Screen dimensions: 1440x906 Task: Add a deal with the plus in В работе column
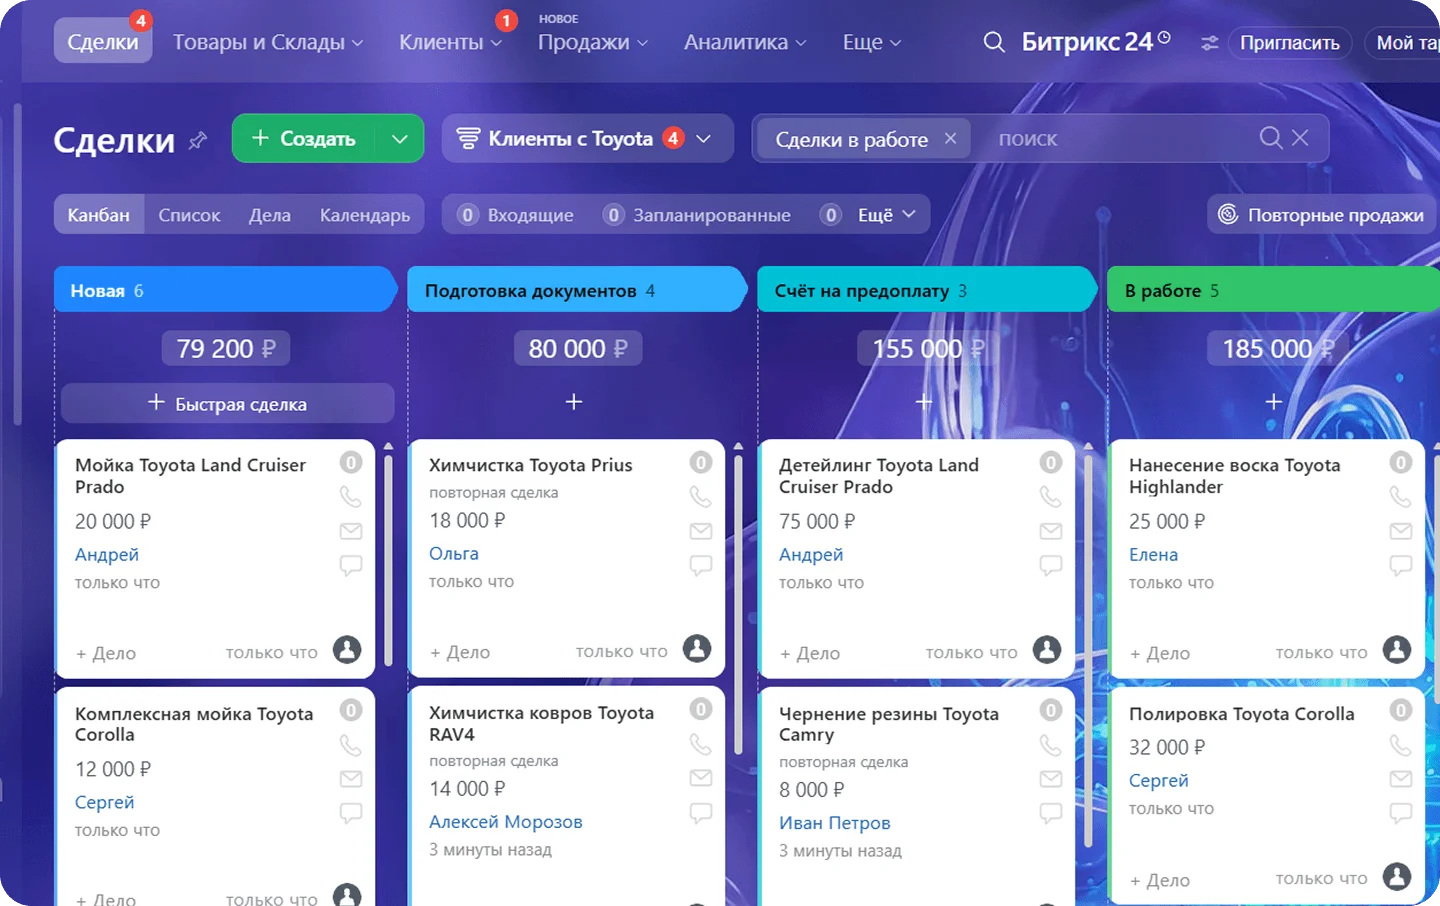point(1273,402)
